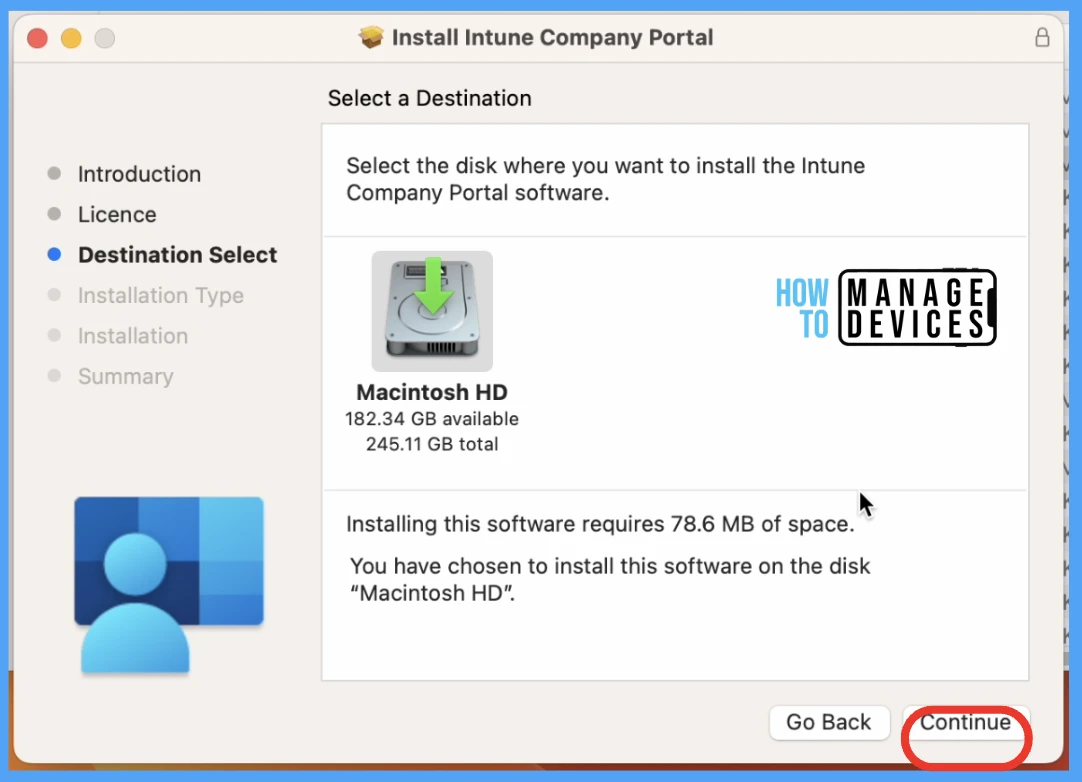
Task: Click the grey disabled zoom button in title bar
Action: pos(105,38)
